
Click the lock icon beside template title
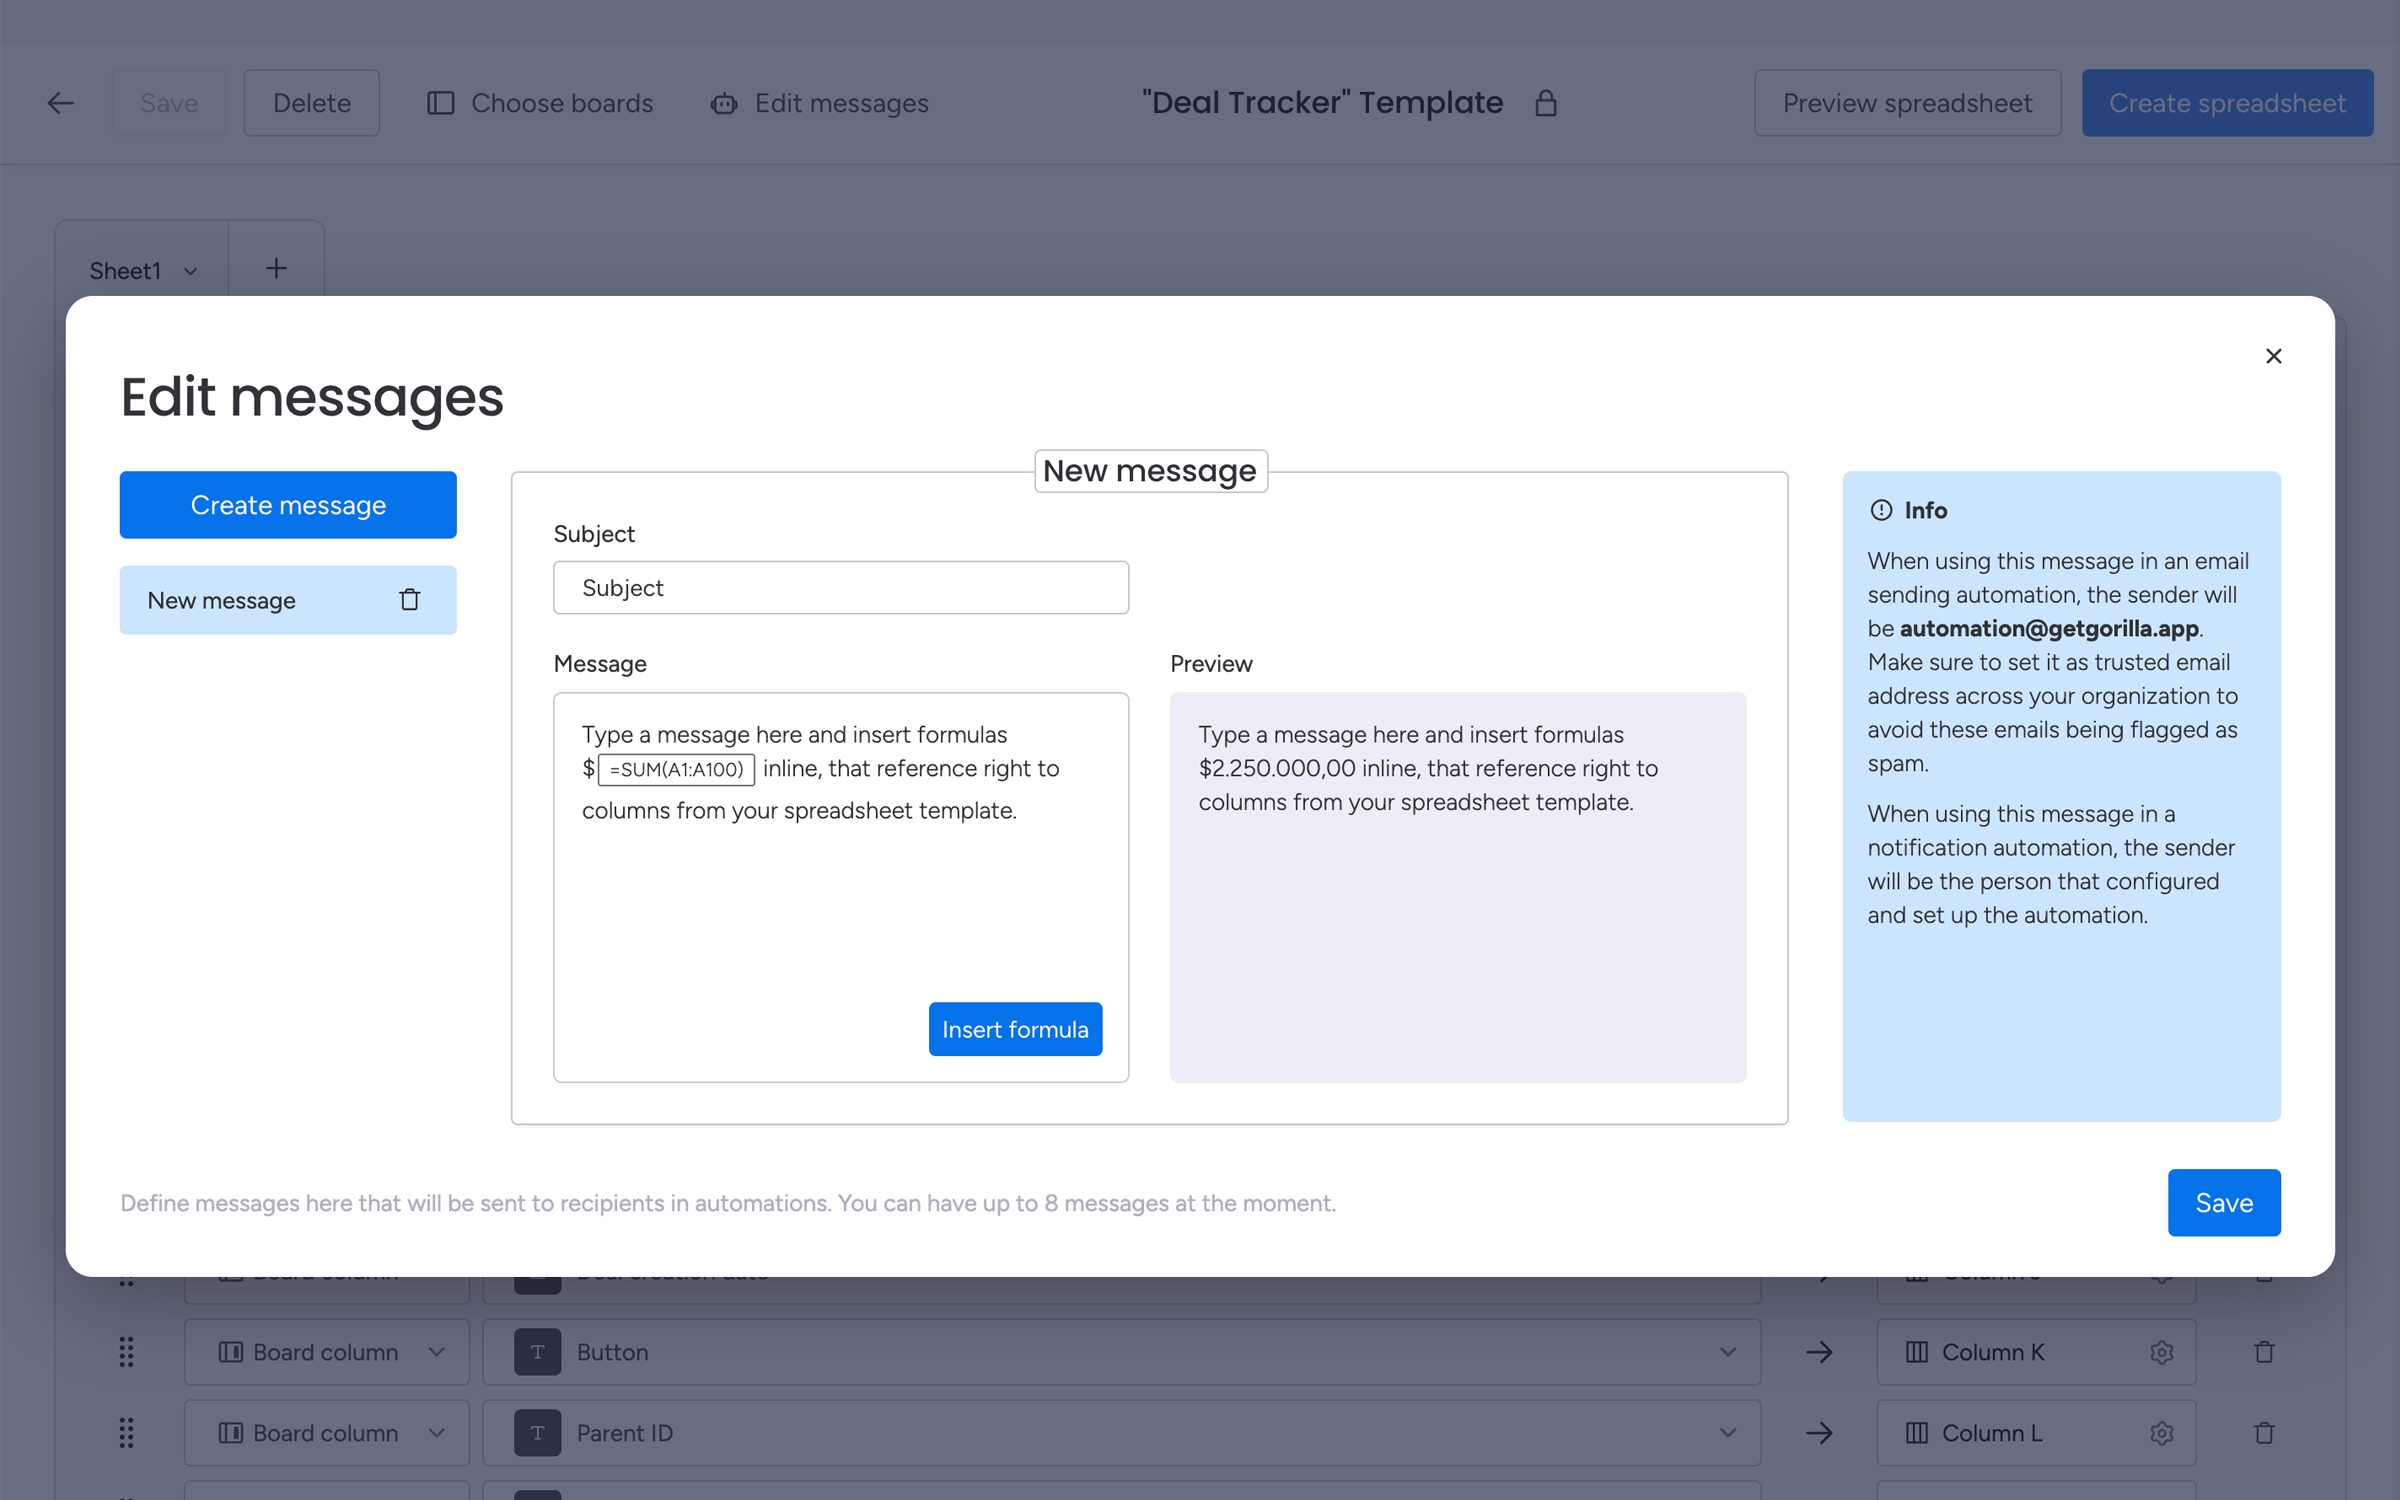1546,103
